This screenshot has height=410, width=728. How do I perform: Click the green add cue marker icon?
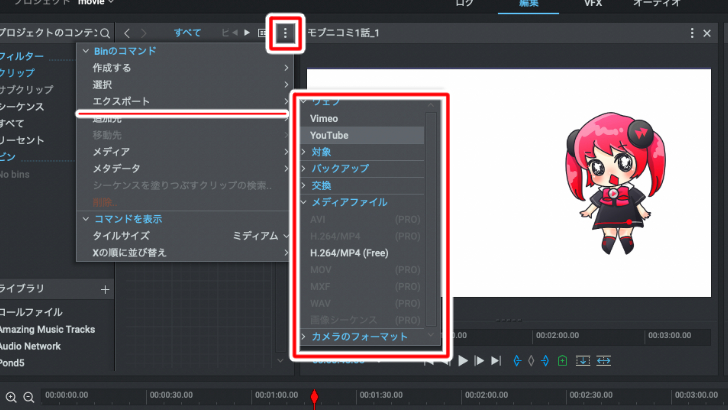[562, 361]
